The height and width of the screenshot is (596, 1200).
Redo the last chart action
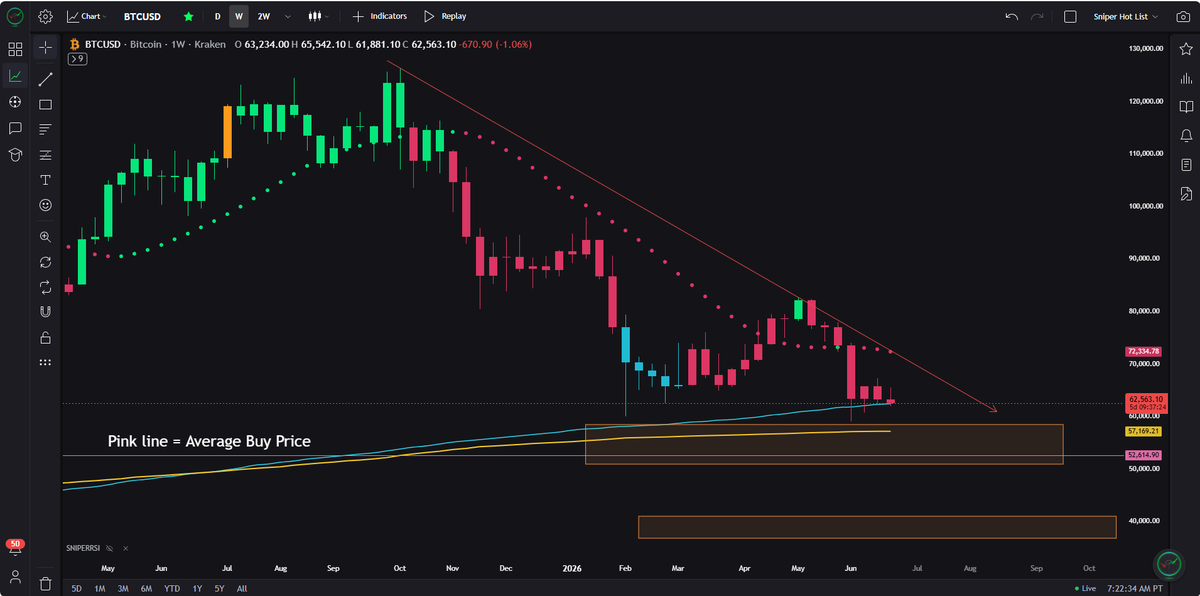[x=1037, y=16]
